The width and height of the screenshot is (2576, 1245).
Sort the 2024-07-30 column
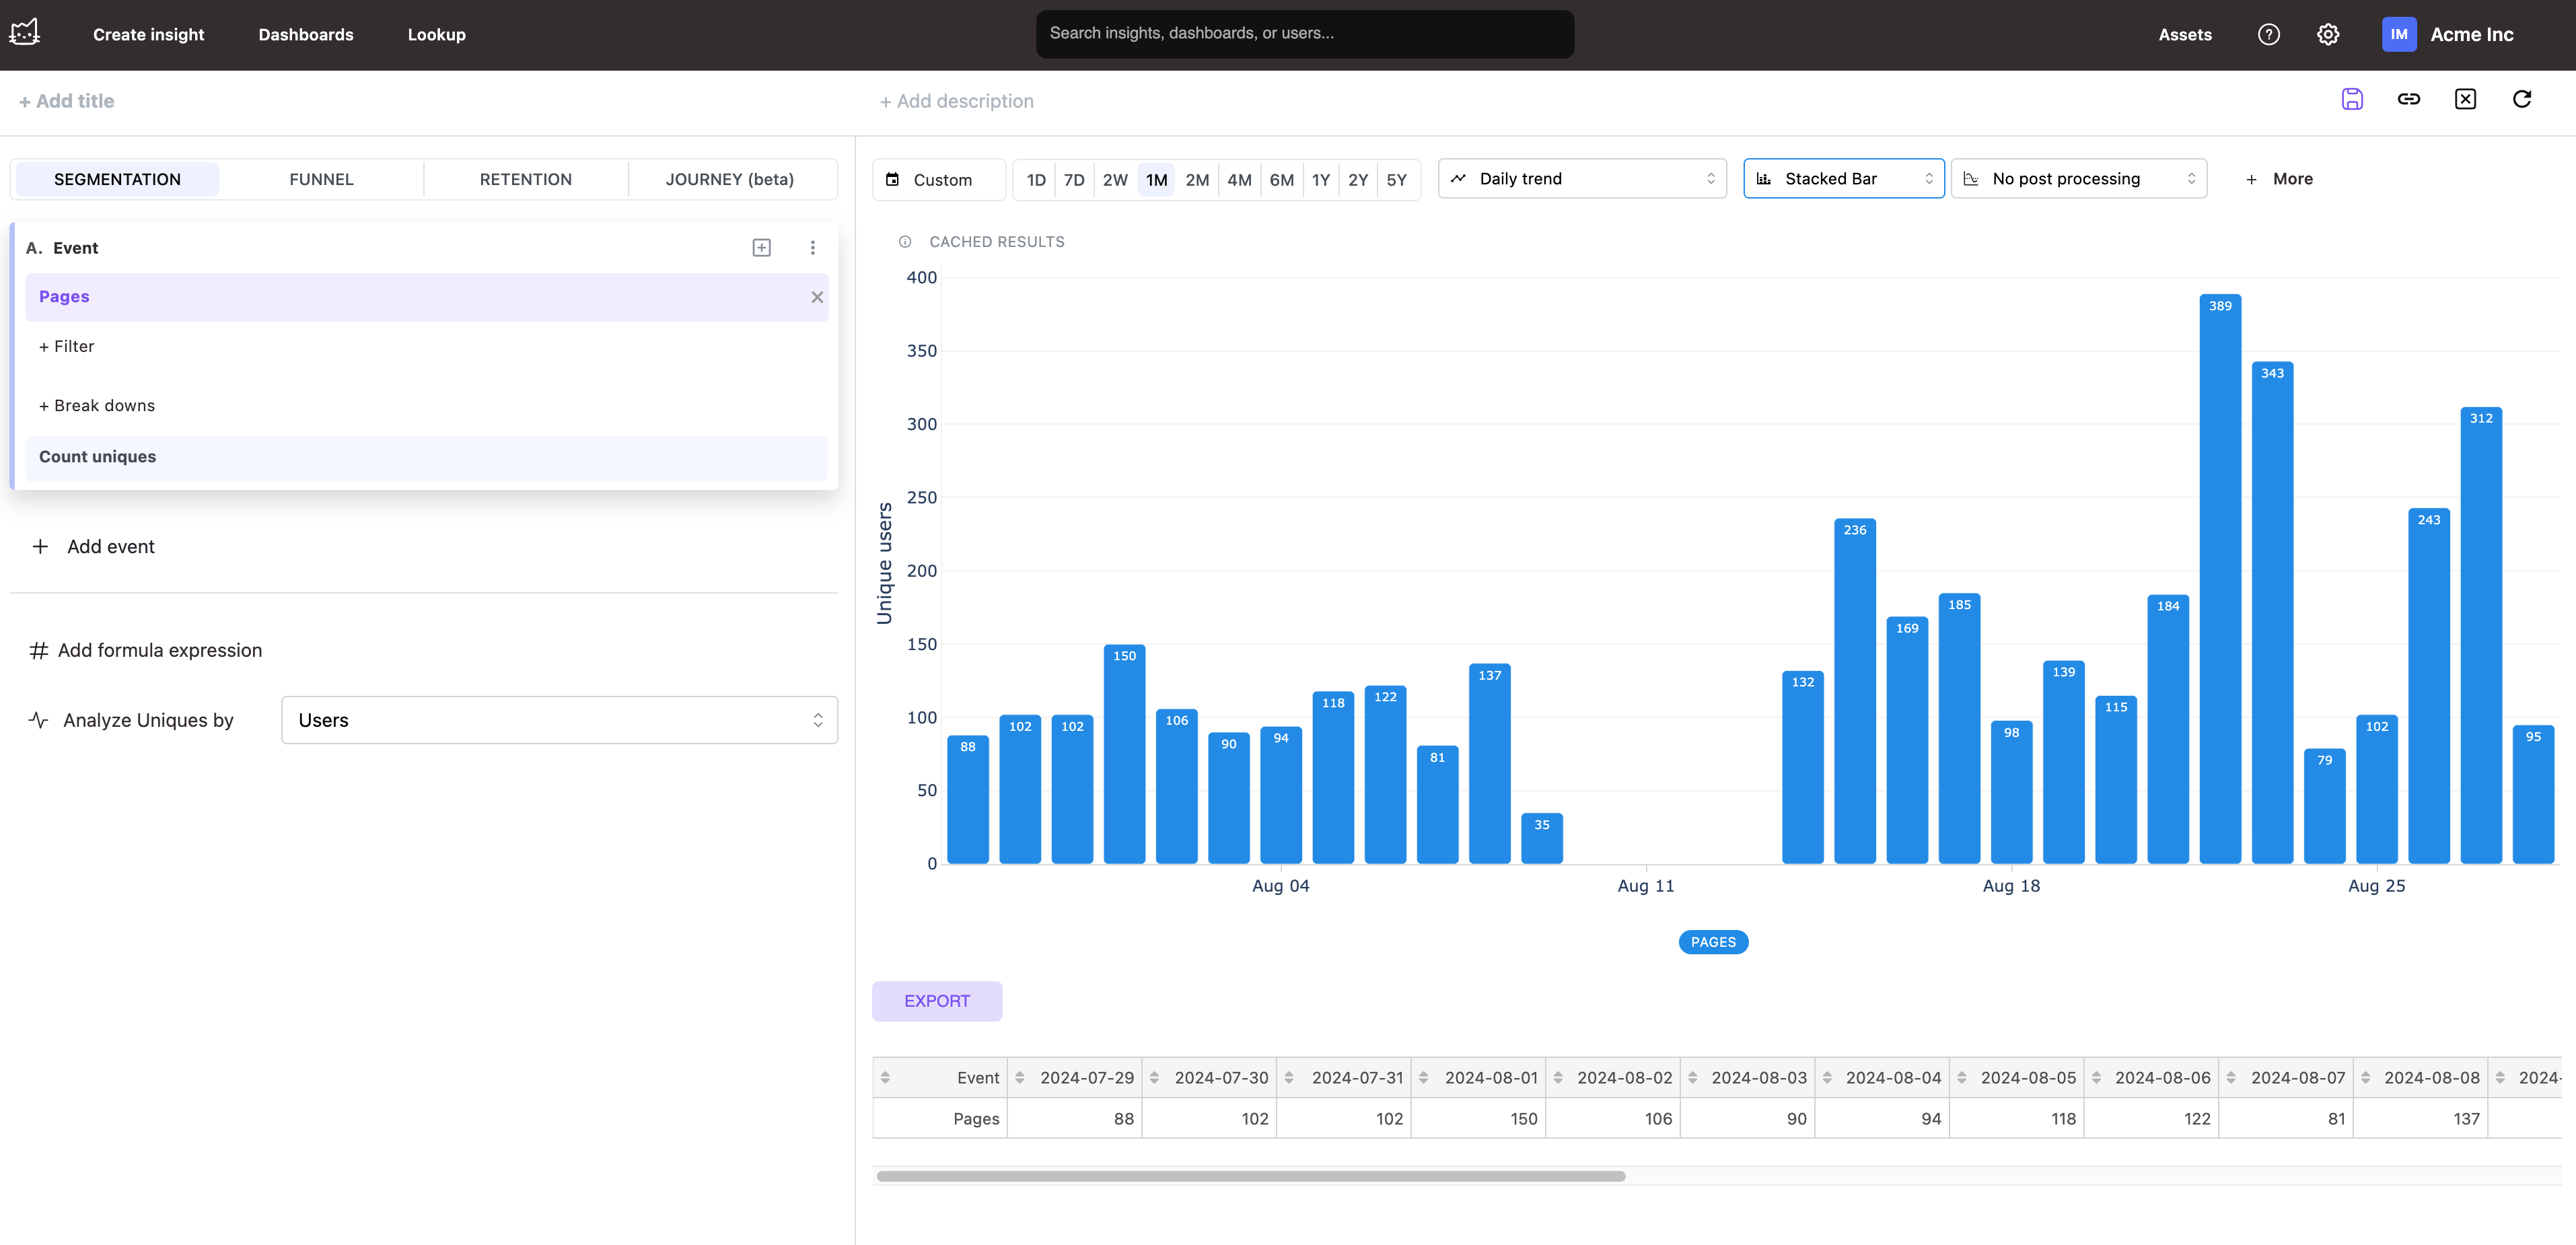[x=1154, y=1078]
